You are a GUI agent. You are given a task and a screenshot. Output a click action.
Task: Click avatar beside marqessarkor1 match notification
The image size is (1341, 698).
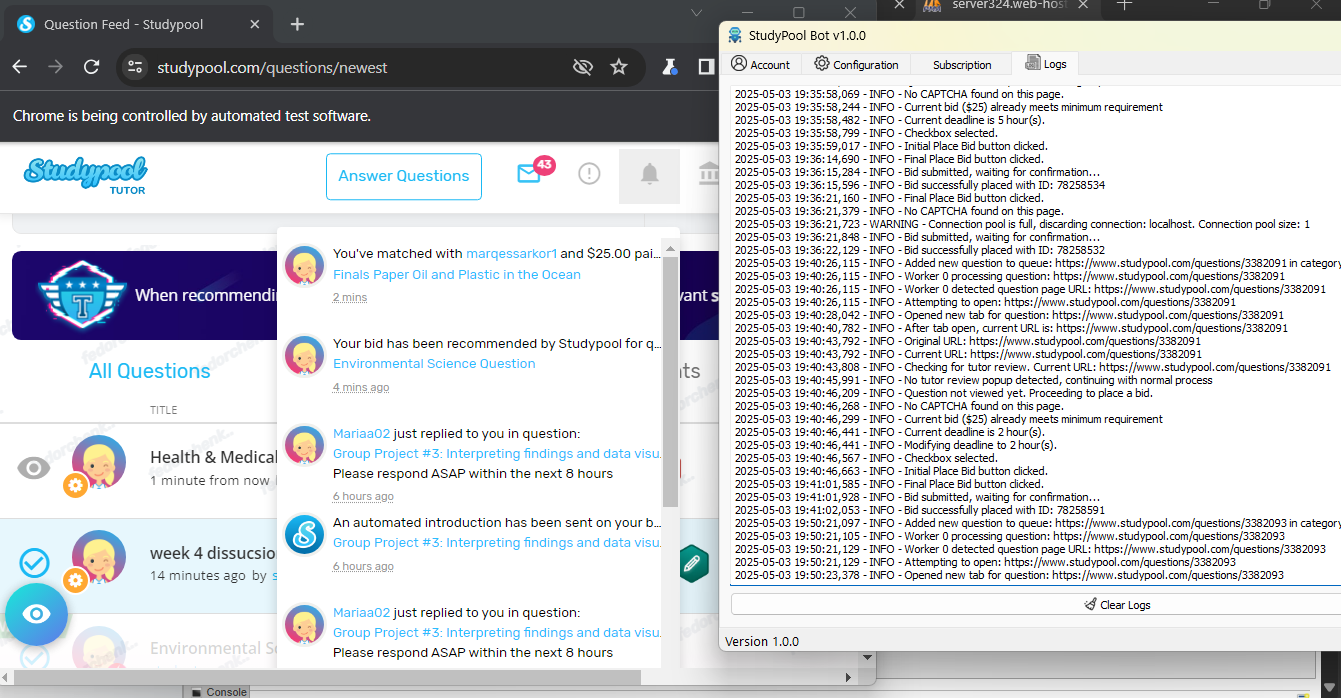pos(304,266)
